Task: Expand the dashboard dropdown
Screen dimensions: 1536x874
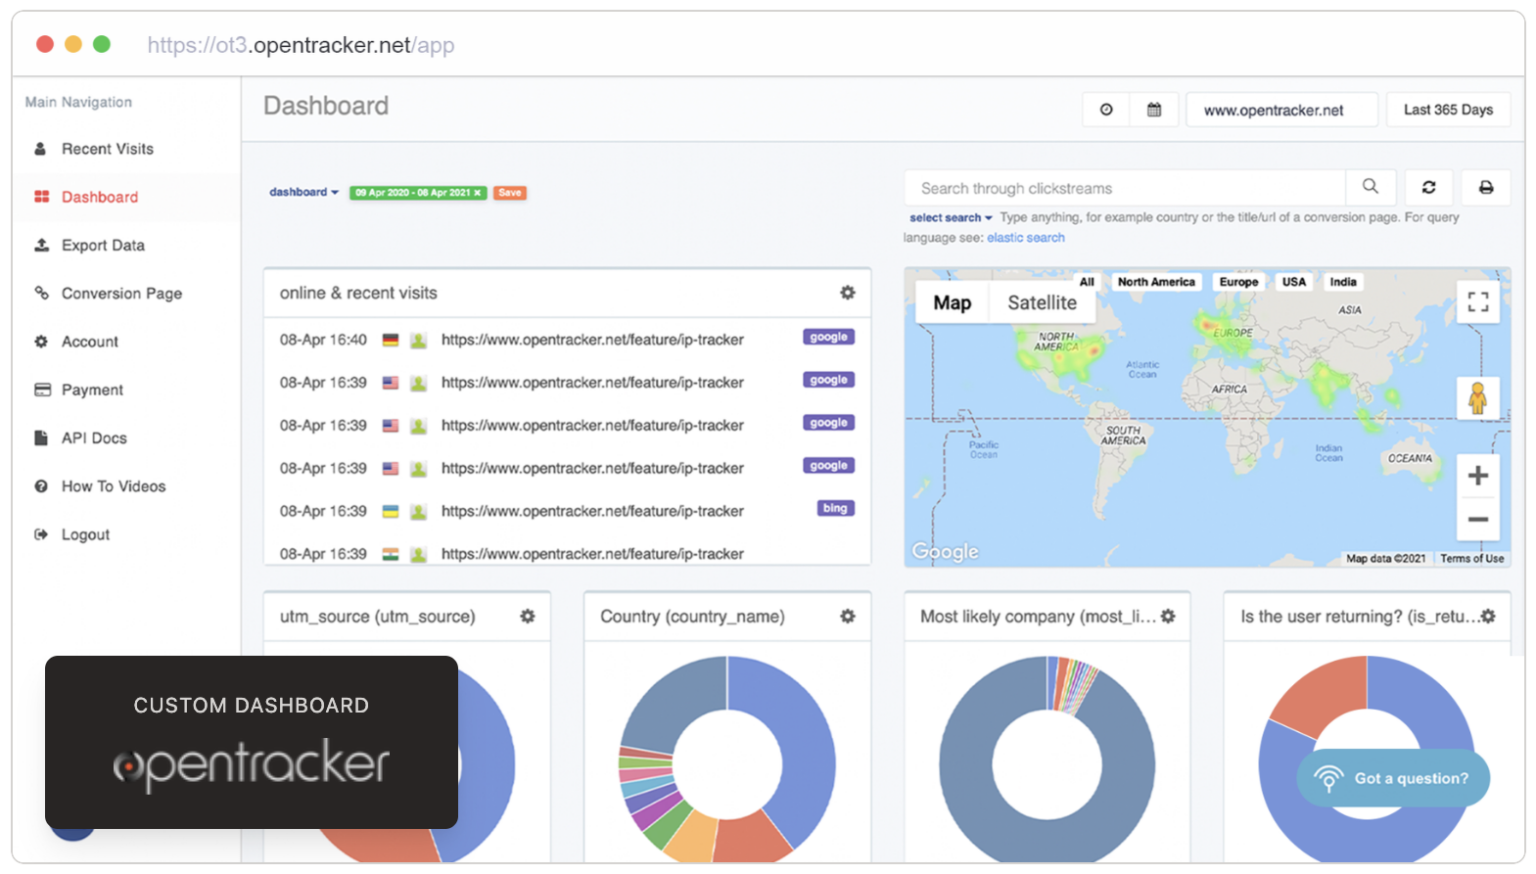Action: coord(303,192)
